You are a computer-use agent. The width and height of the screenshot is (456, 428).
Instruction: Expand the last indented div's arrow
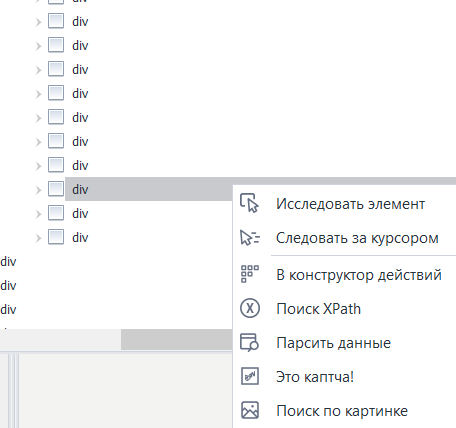click(x=38, y=238)
